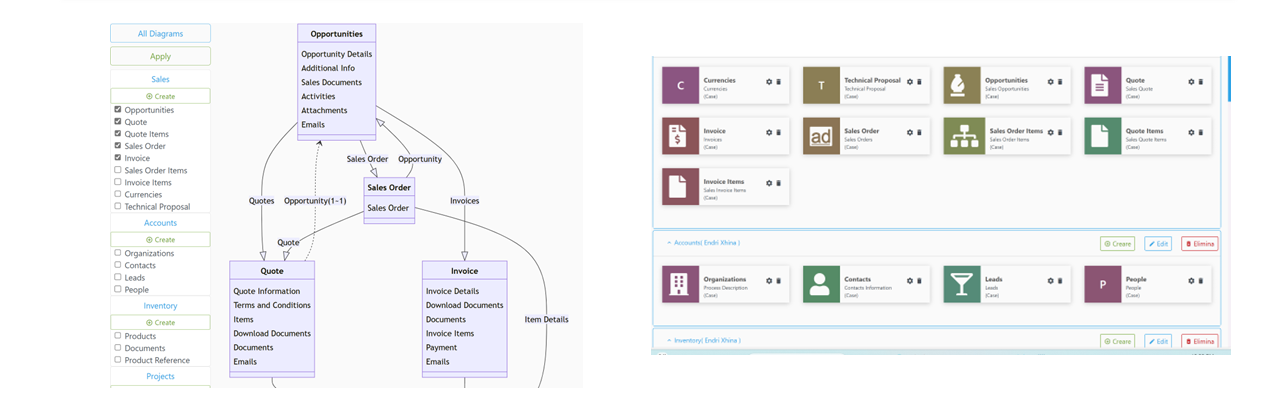Screen dimensions: 1280x401
Task: Click the Leads funnel glass tile icon
Action: [962, 284]
